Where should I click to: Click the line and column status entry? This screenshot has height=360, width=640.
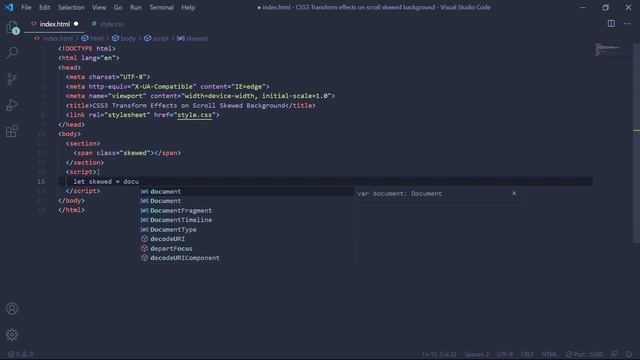click(439, 354)
